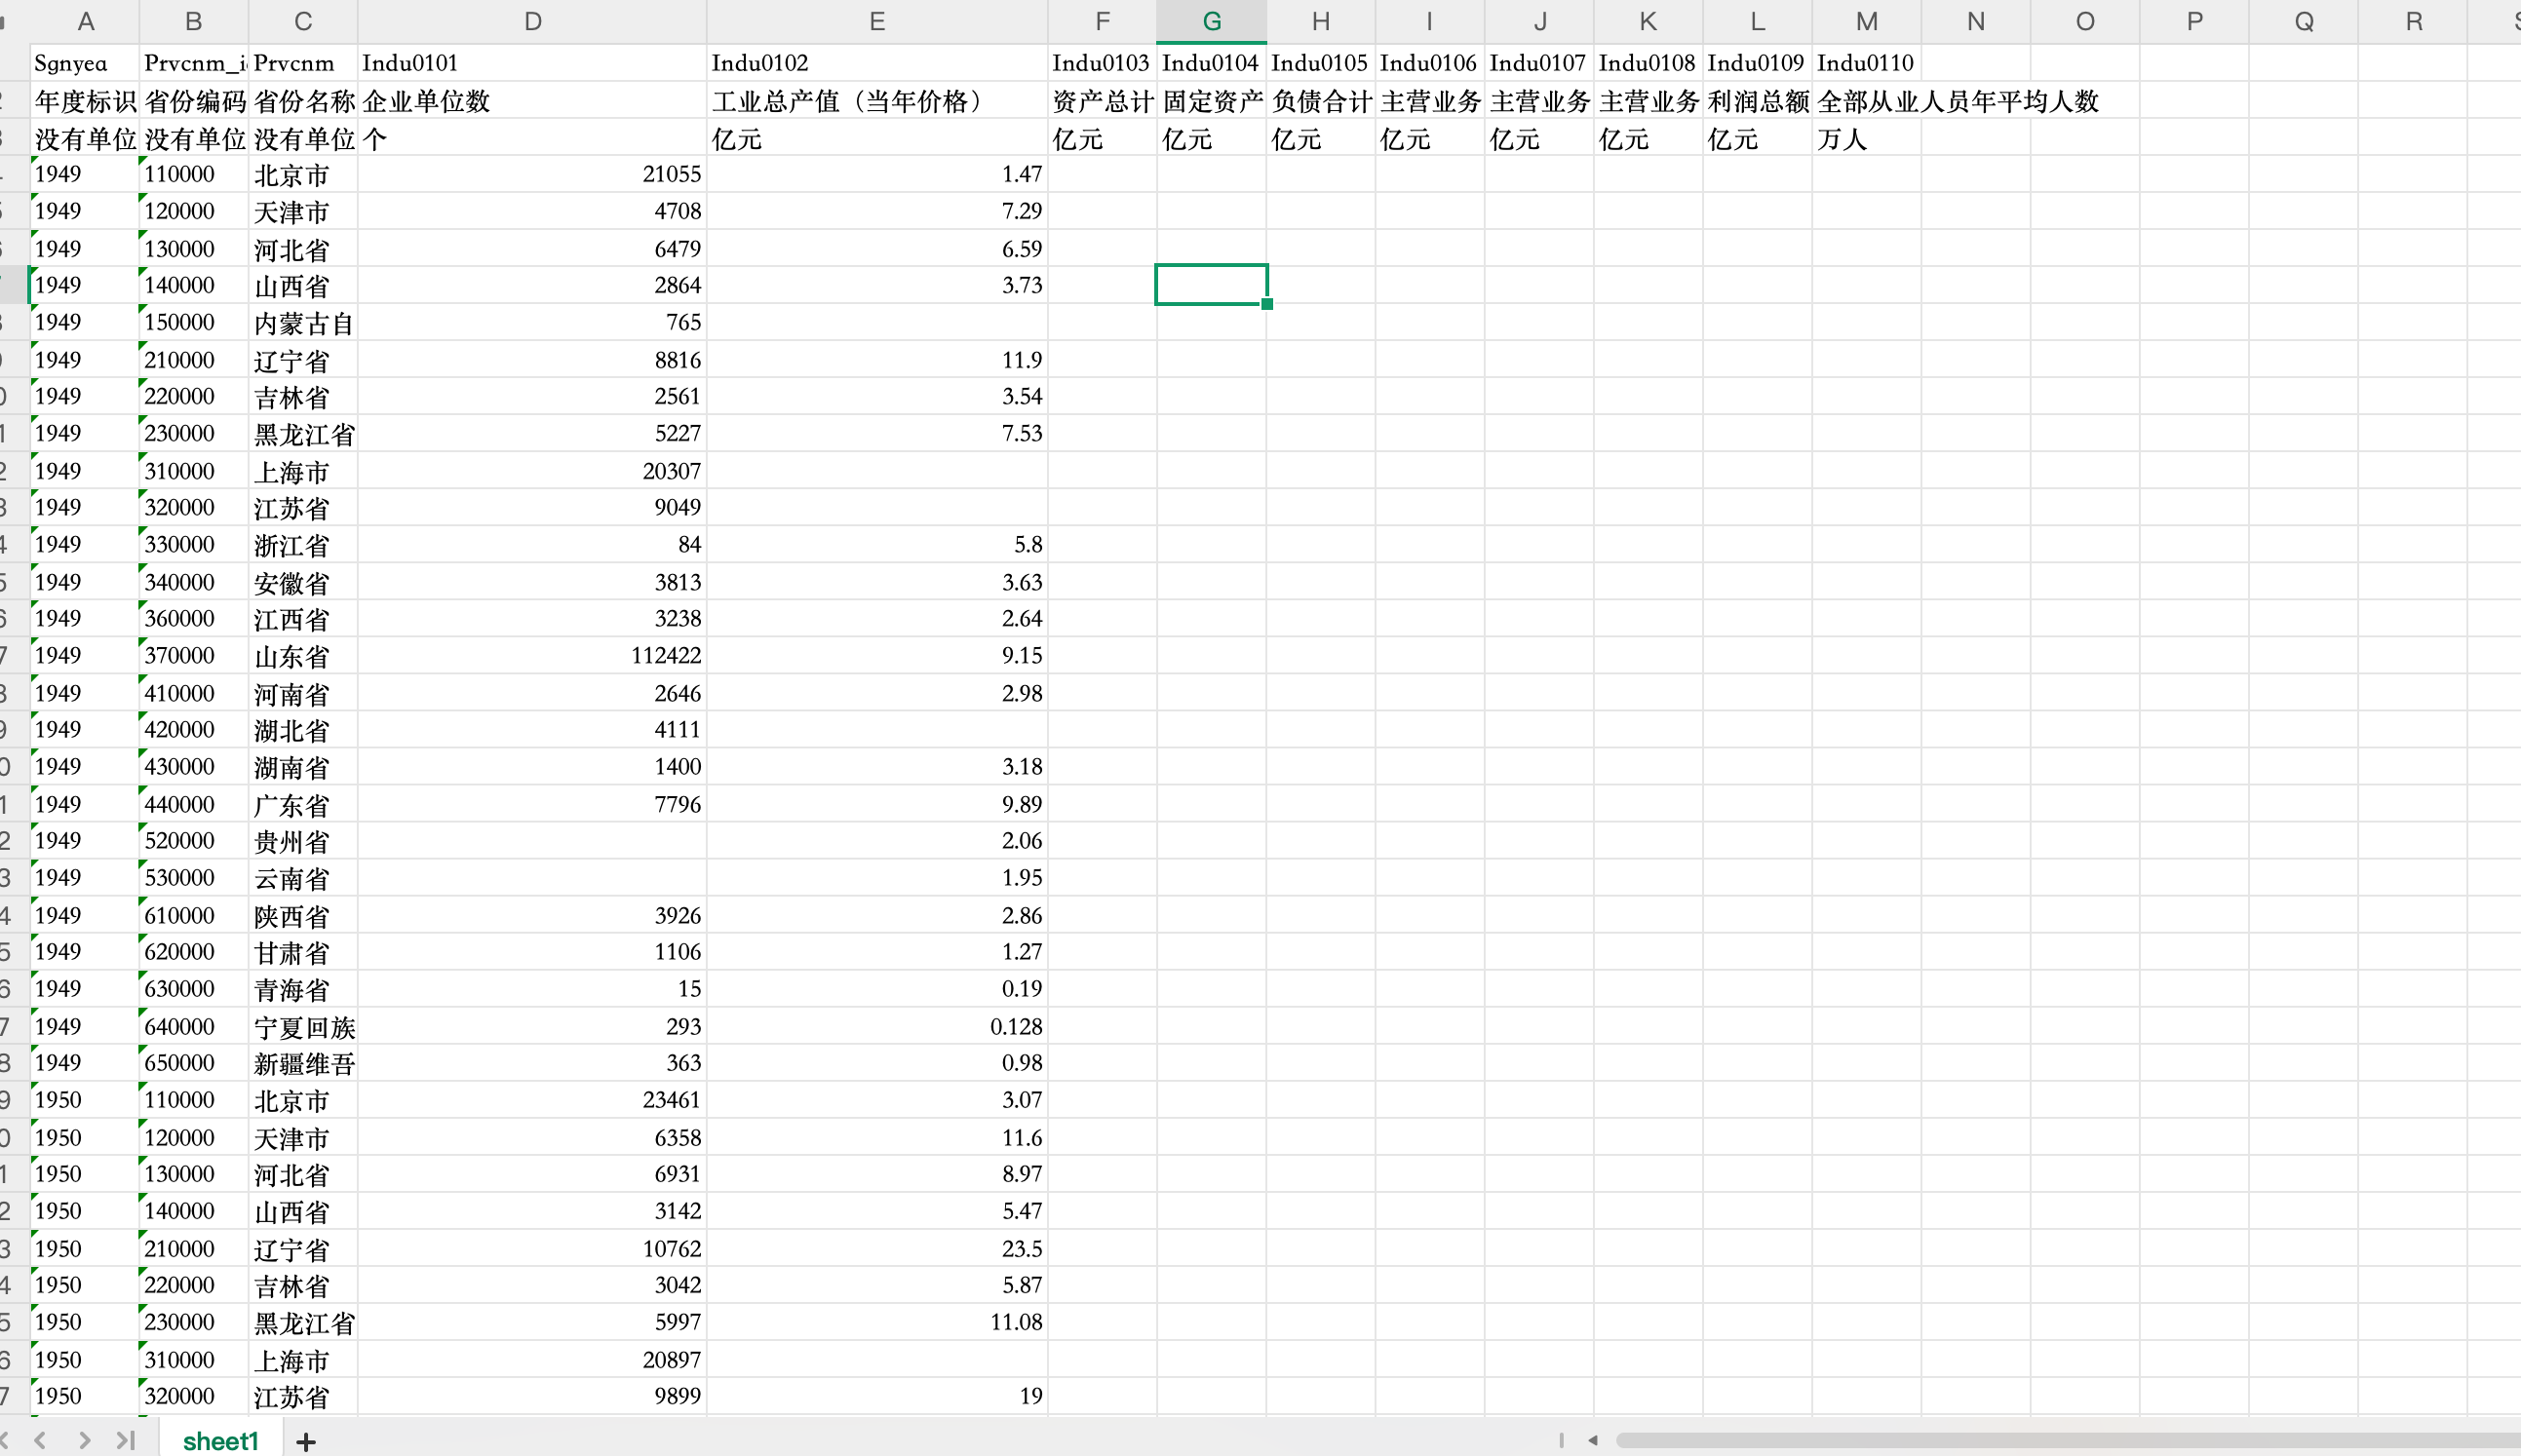Click the scrollbar split divider handle
Screen dimensions: 2521x1456
click(1561, 1440)
